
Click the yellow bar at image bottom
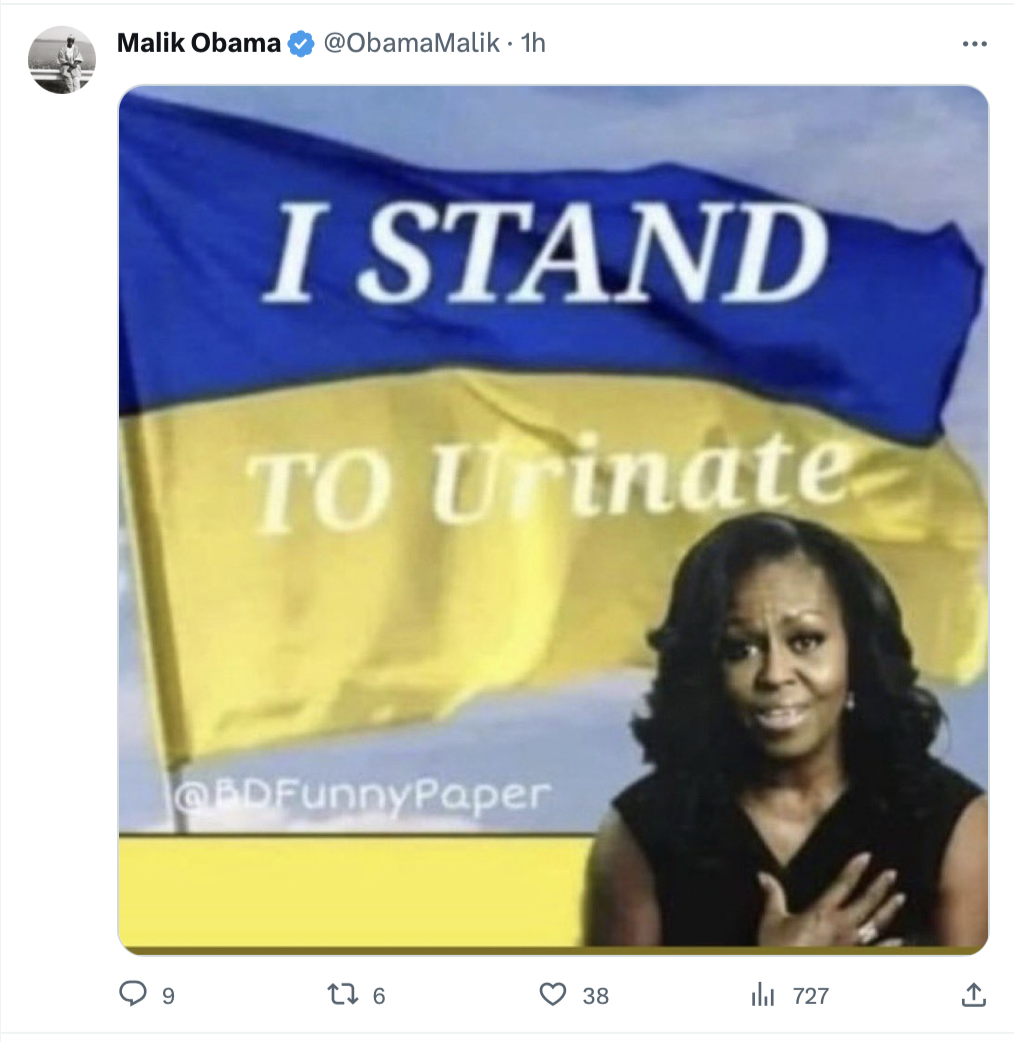(x=350, y=890)
